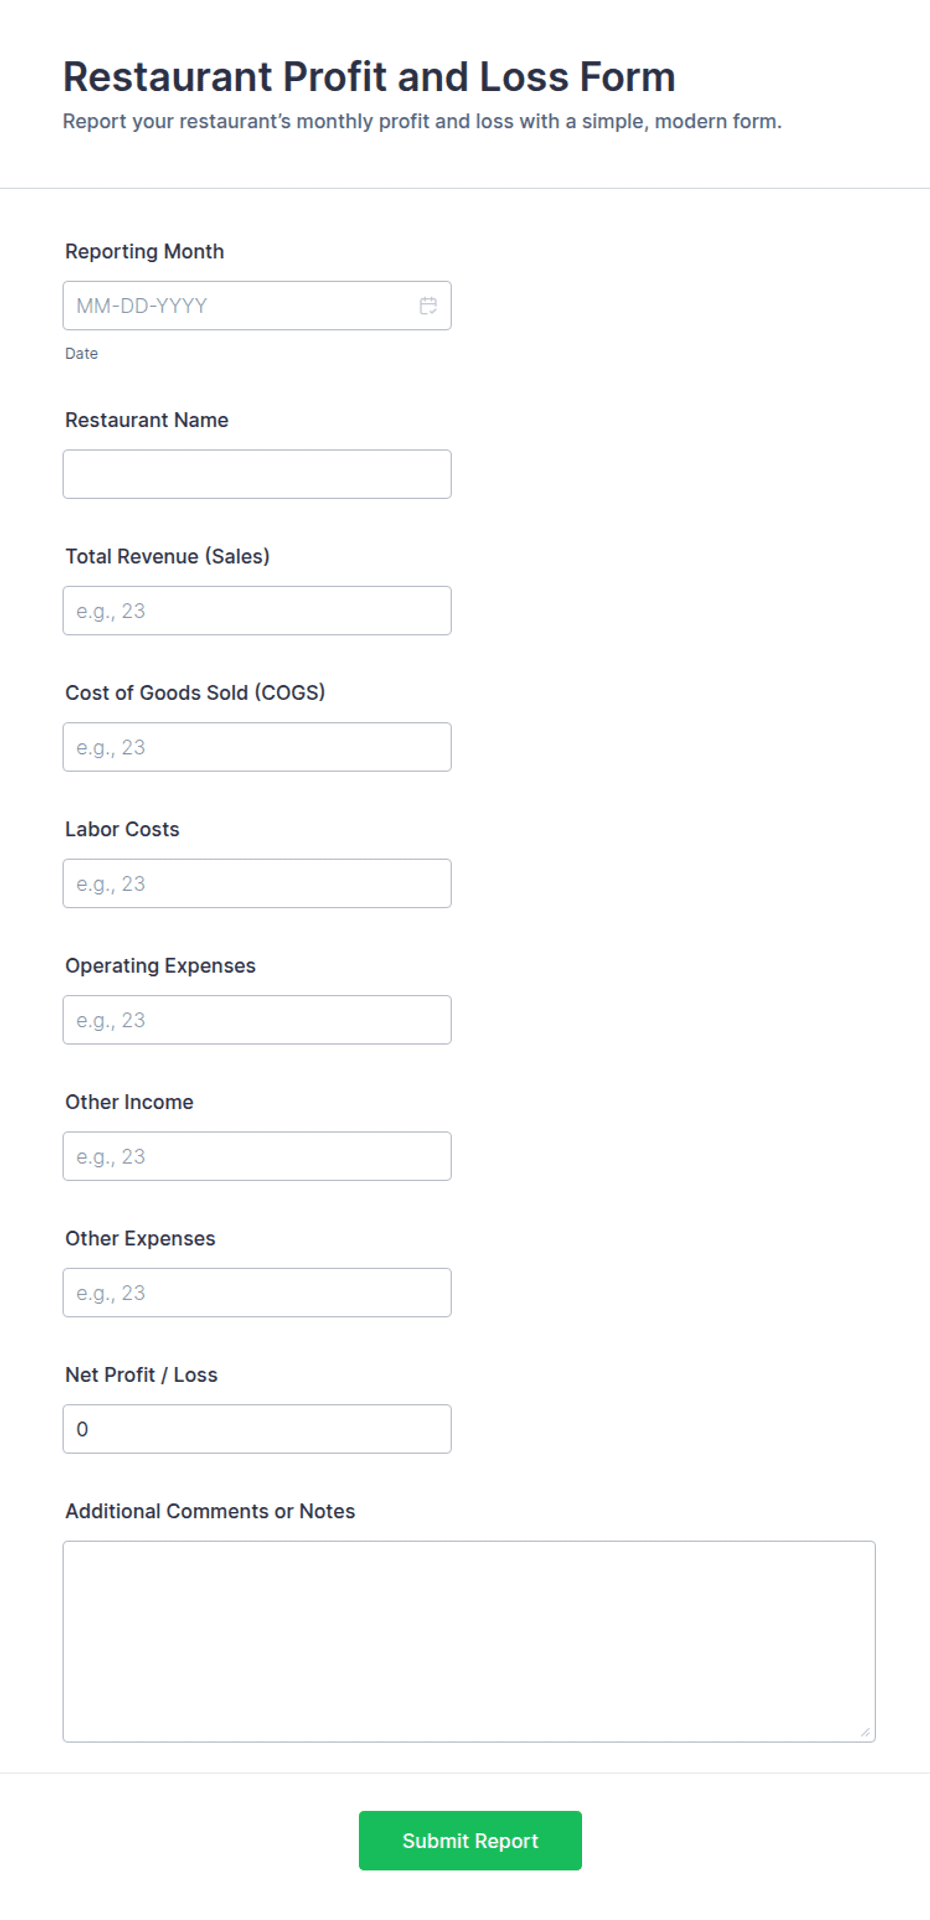Screen dimensions: 930x1920
Task: Click the Additional Comments or Notes label
Action: 210,1511
